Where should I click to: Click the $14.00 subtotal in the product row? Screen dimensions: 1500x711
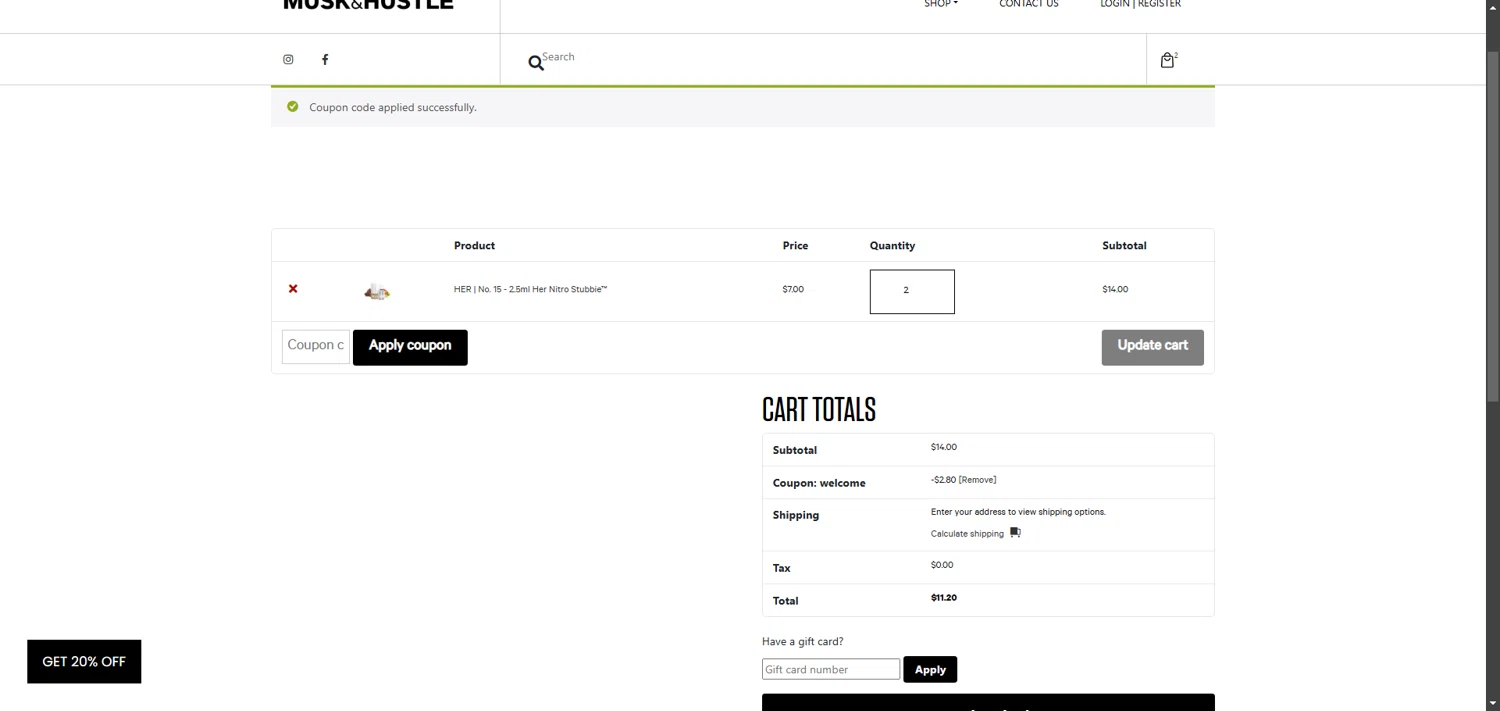(1115, 289)
